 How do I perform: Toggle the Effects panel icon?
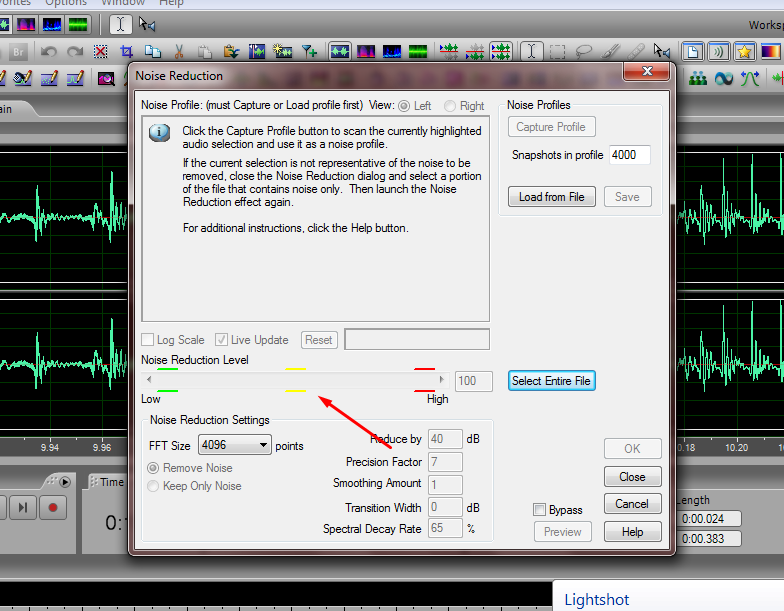coord(718,52)
